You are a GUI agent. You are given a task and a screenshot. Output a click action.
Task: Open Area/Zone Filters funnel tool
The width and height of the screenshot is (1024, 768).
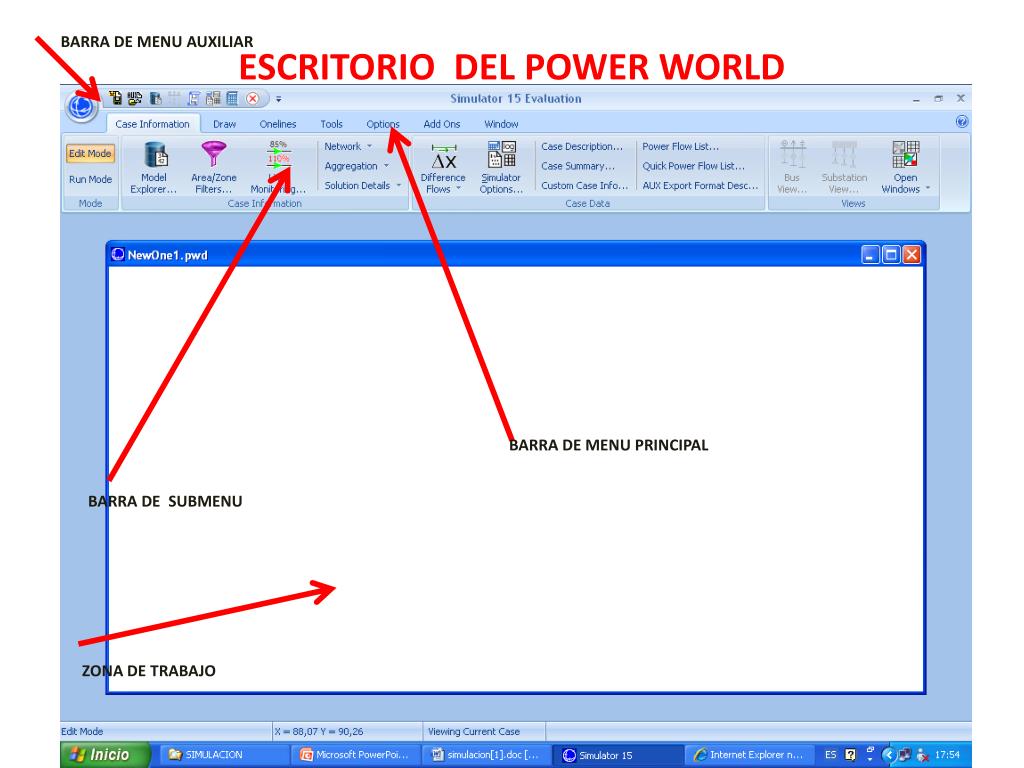214,167
